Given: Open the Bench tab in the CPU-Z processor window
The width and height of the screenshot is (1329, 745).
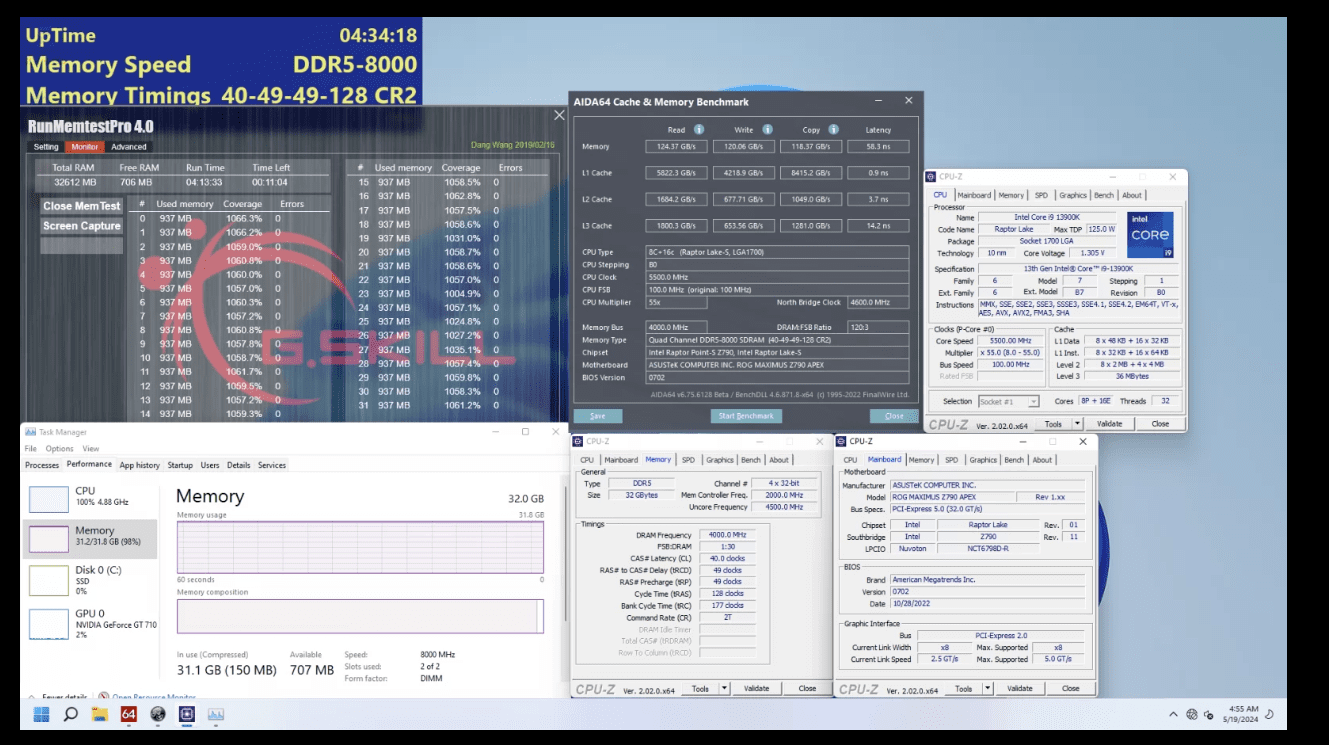Looking at the screenshot, I should coord(1104,195).
